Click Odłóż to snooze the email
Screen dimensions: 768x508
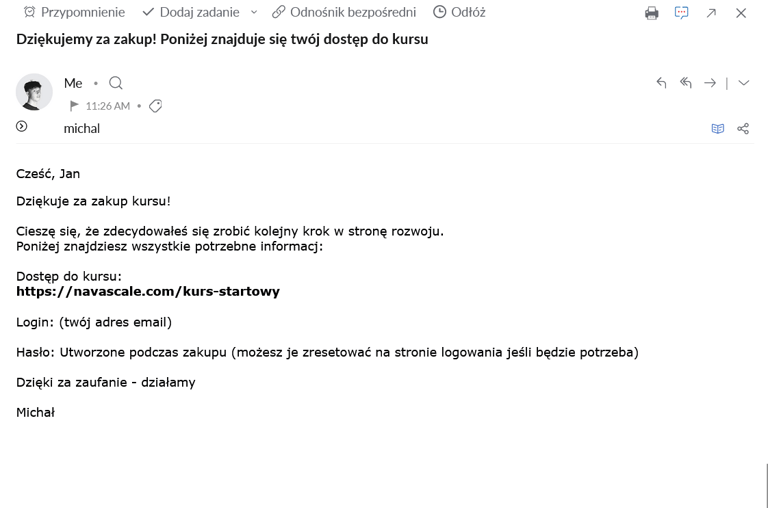coord(459,12)
